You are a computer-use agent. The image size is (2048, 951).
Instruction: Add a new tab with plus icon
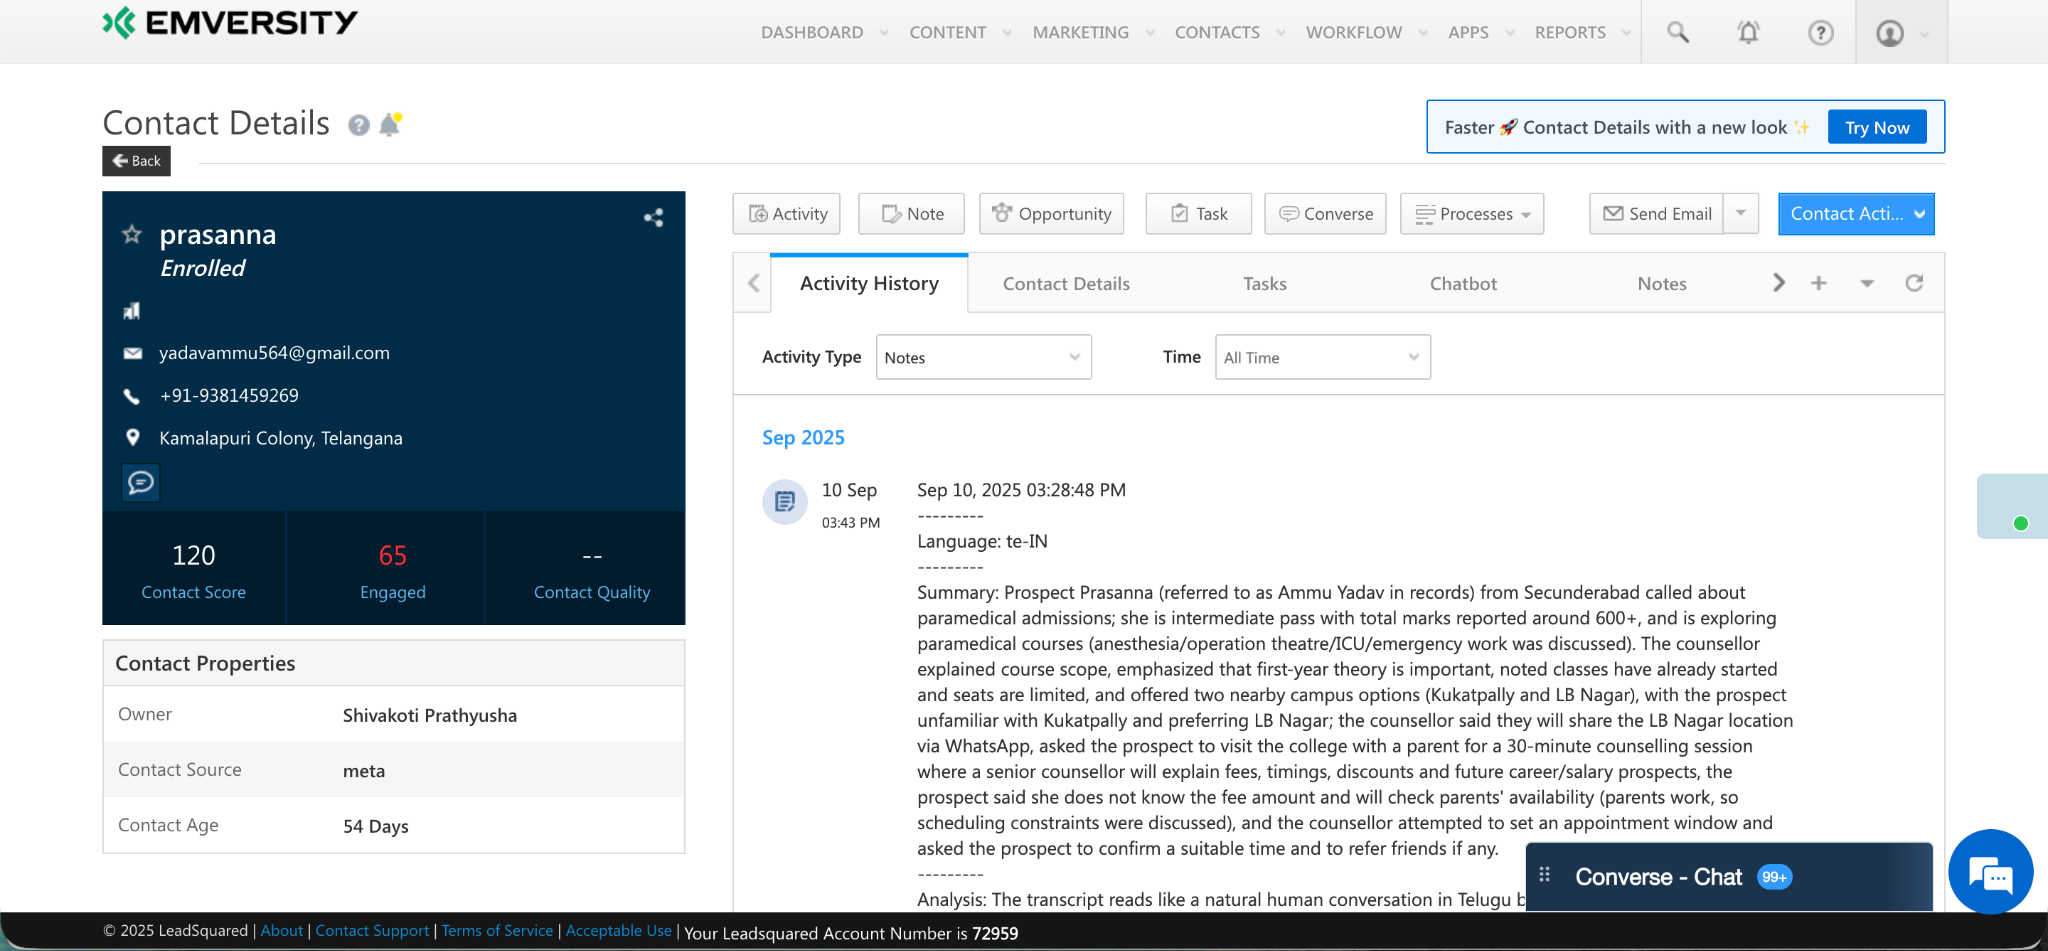1819,283
